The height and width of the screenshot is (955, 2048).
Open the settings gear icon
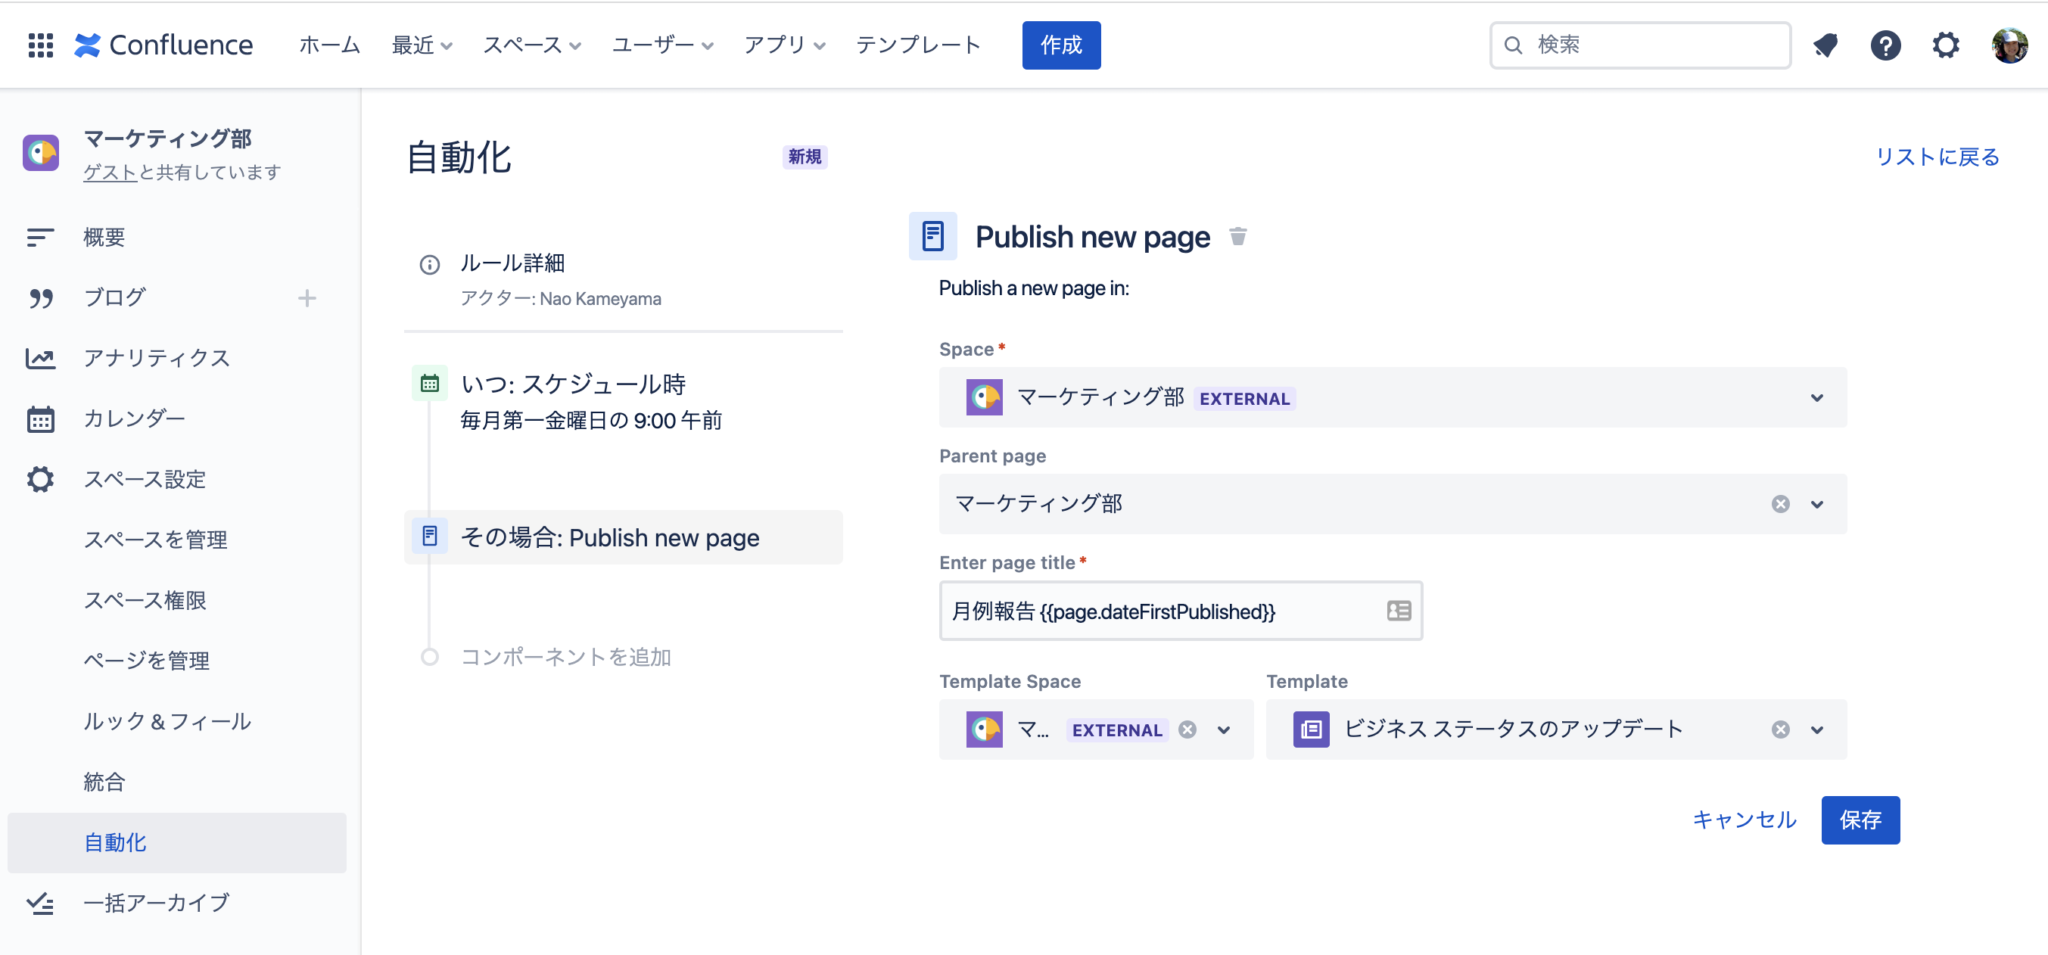[1945, 45]
